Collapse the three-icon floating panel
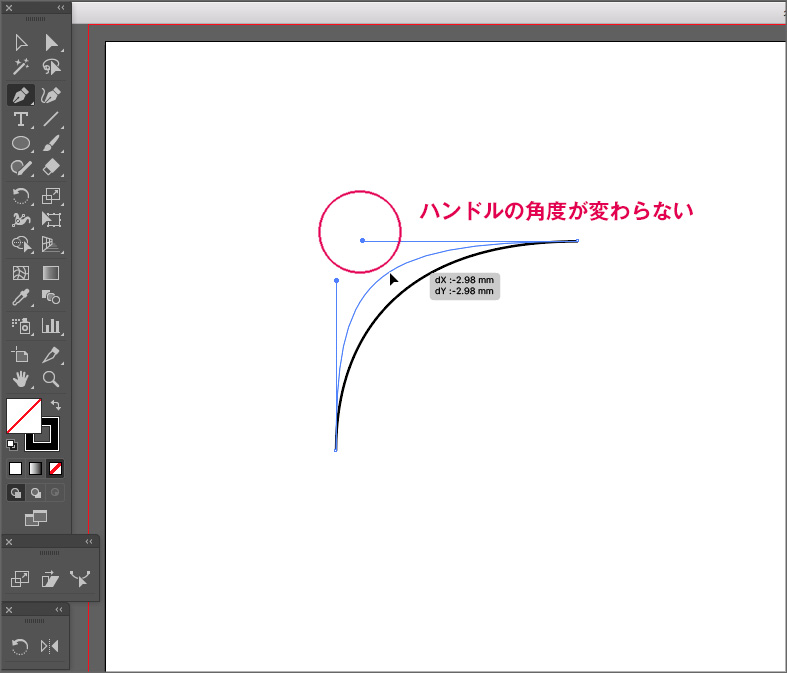 89,542
